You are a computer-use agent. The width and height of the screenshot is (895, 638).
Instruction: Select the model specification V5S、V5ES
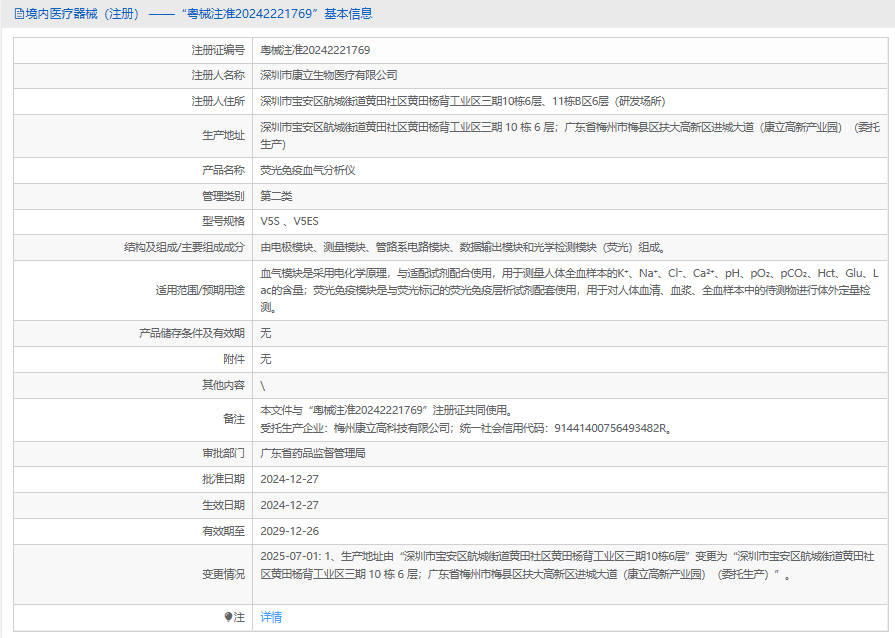(x=289, y=221)
